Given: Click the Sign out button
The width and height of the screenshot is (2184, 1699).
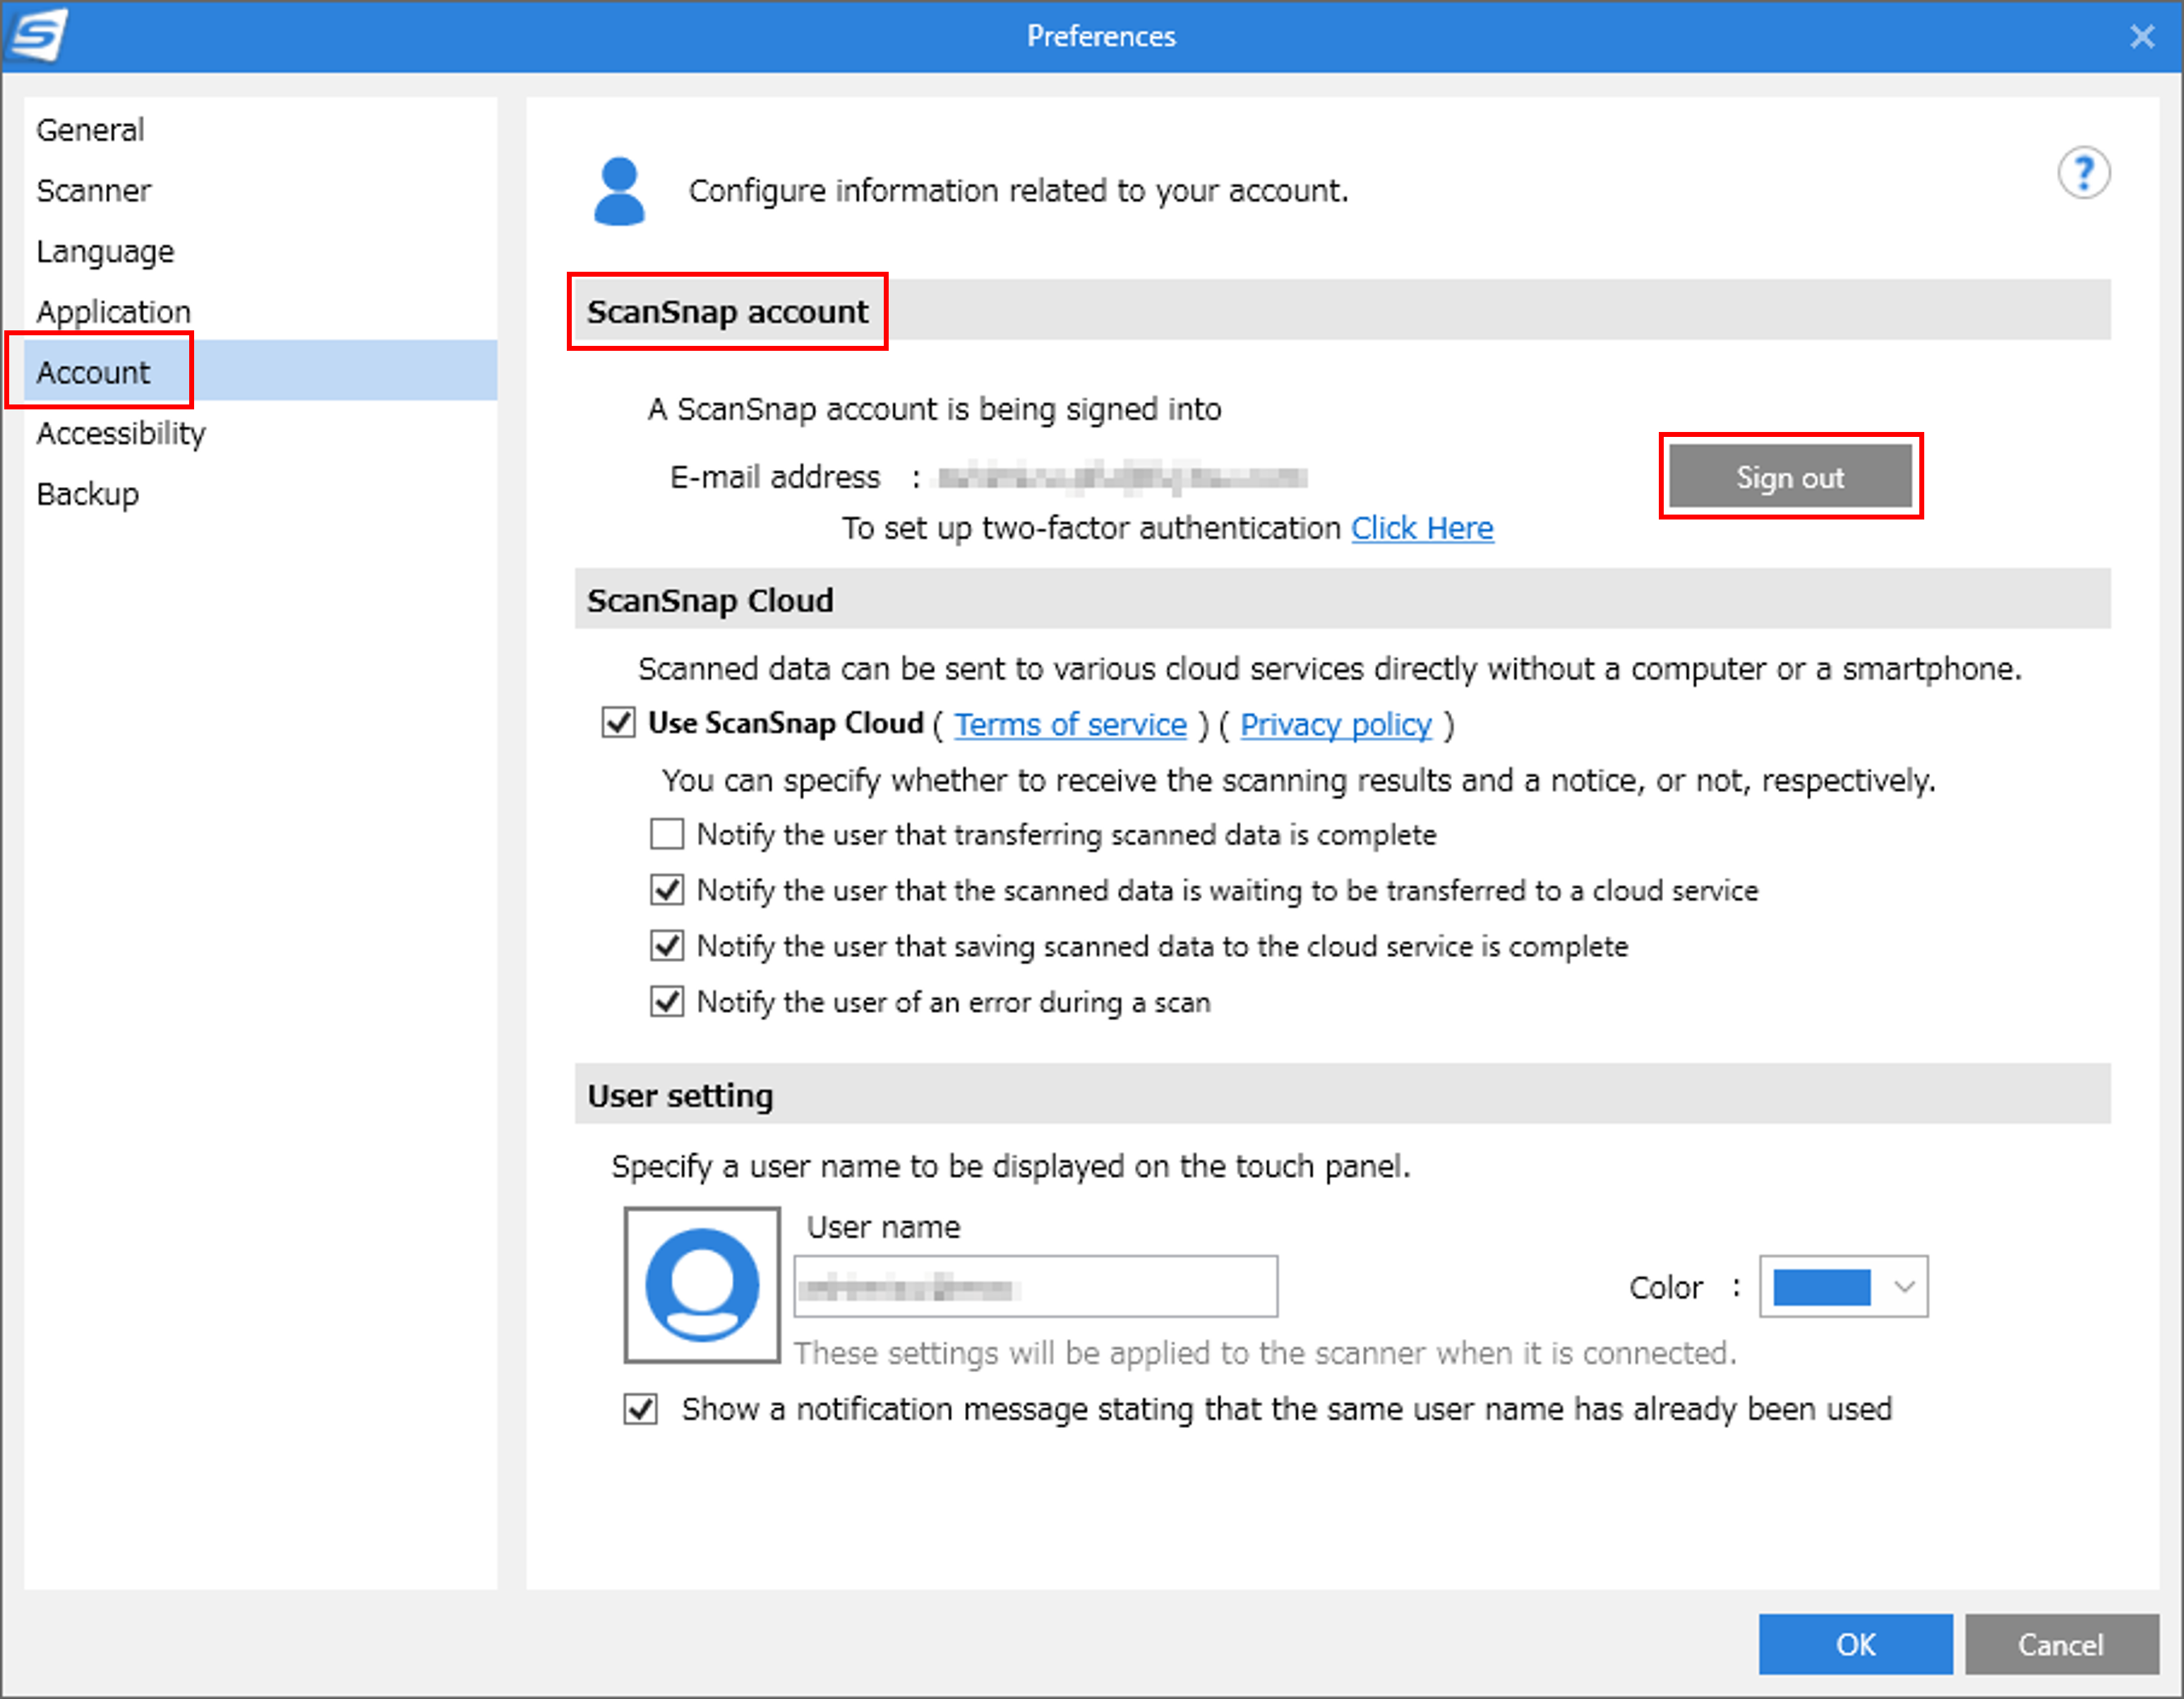Looking at the screenshot, I should pyautogui.click(x=1790, y=476).
